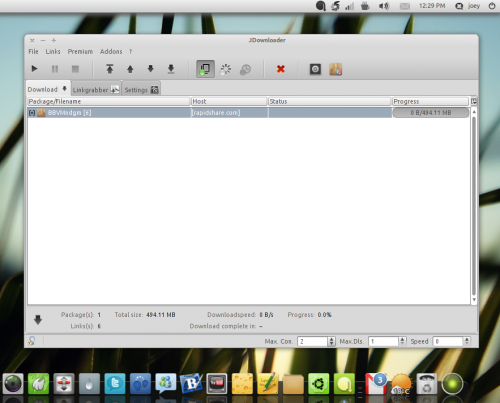
Task: Open the Gmail icon in the dock
Action: click(376, 384)
